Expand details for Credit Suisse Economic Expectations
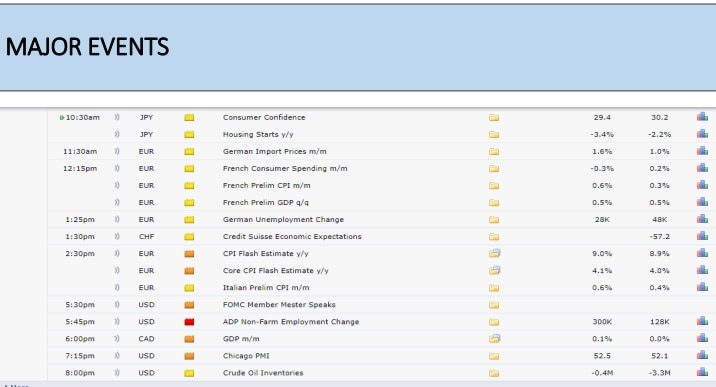The image size is (716, 387). click(494, 237)
